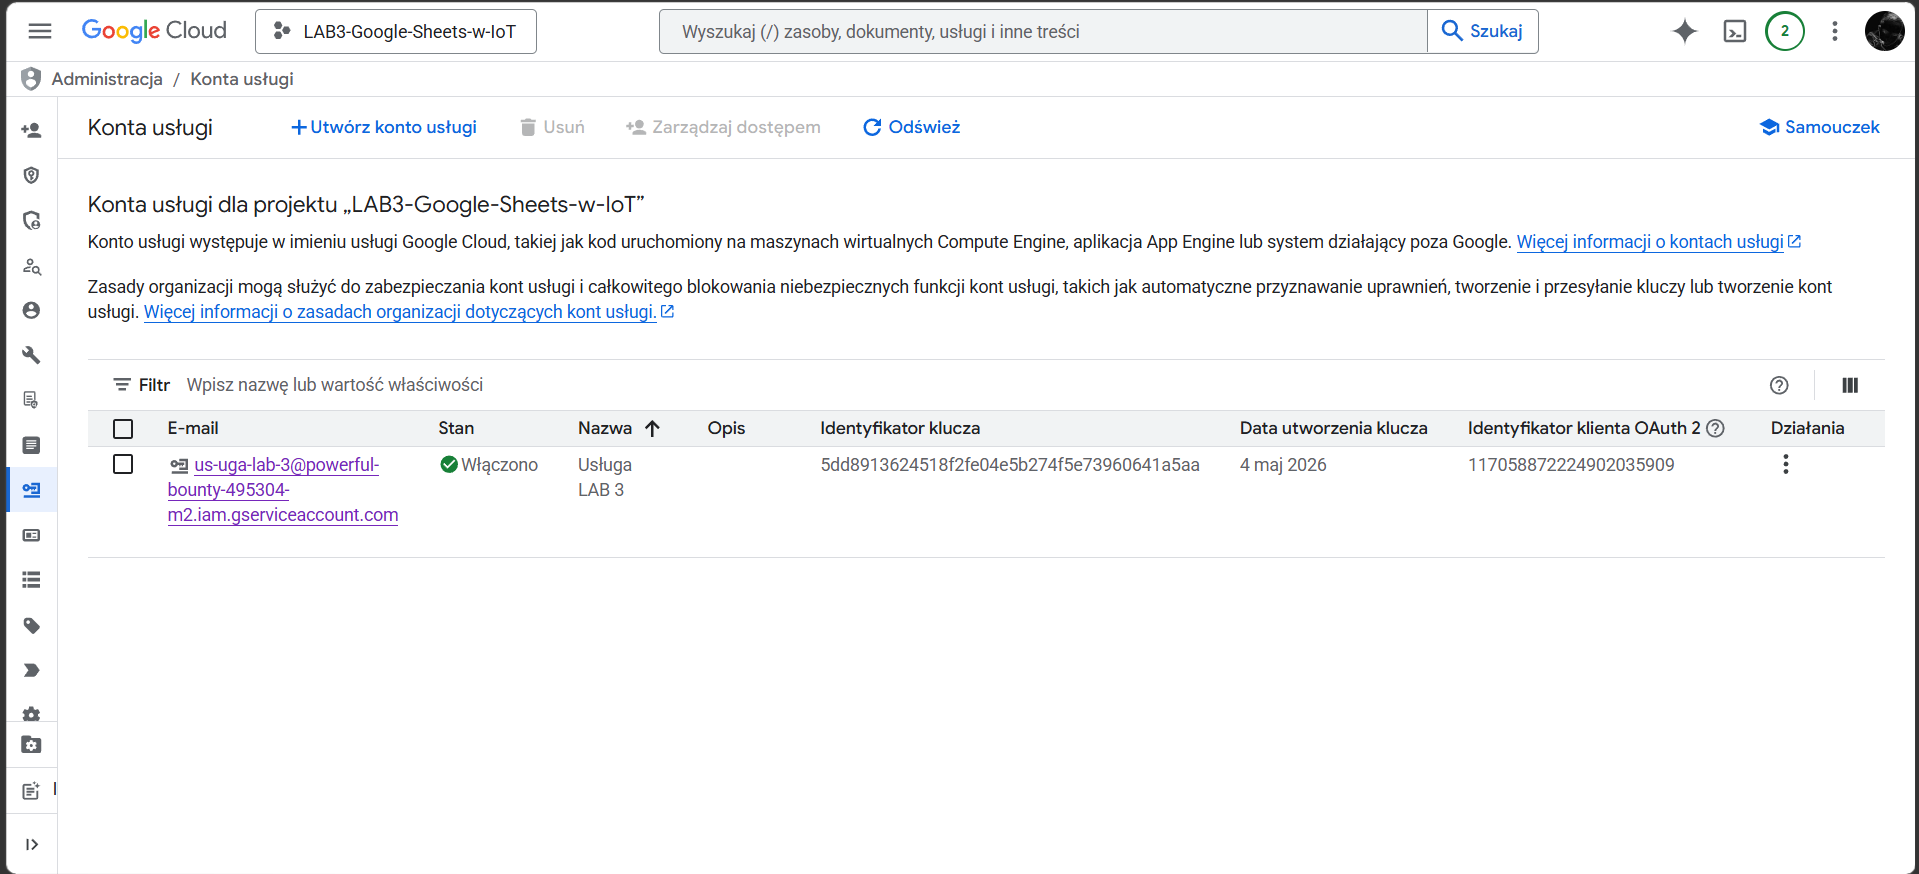Click OAuth client ID 117058872224902035909
Image resolution: width=1919 pixels, height=874 pixels.
(x=1571, y=465)
